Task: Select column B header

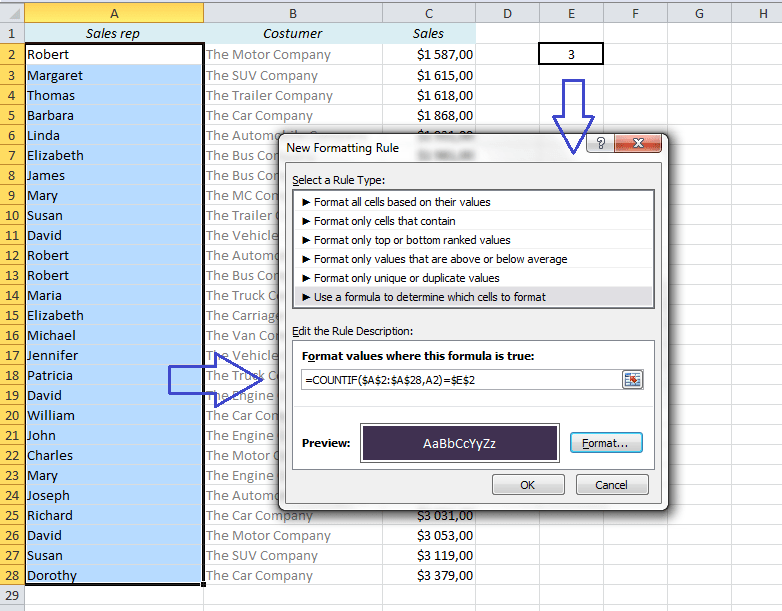Action: (293, 13)
